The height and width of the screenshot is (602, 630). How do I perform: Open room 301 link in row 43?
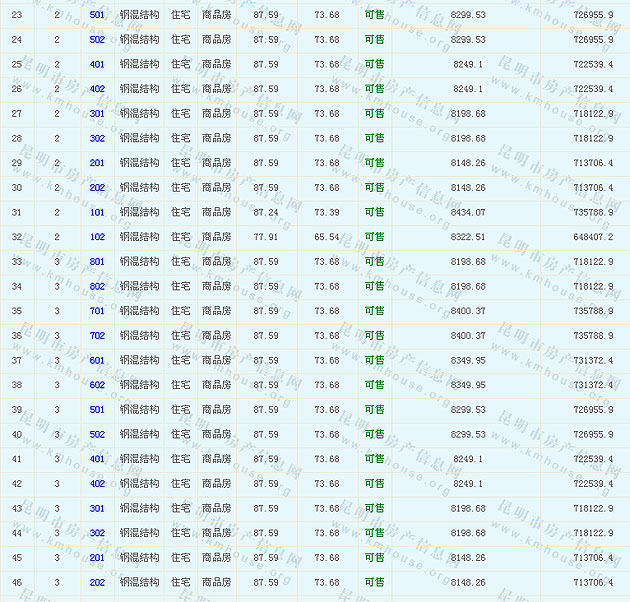tap(97, 508)
